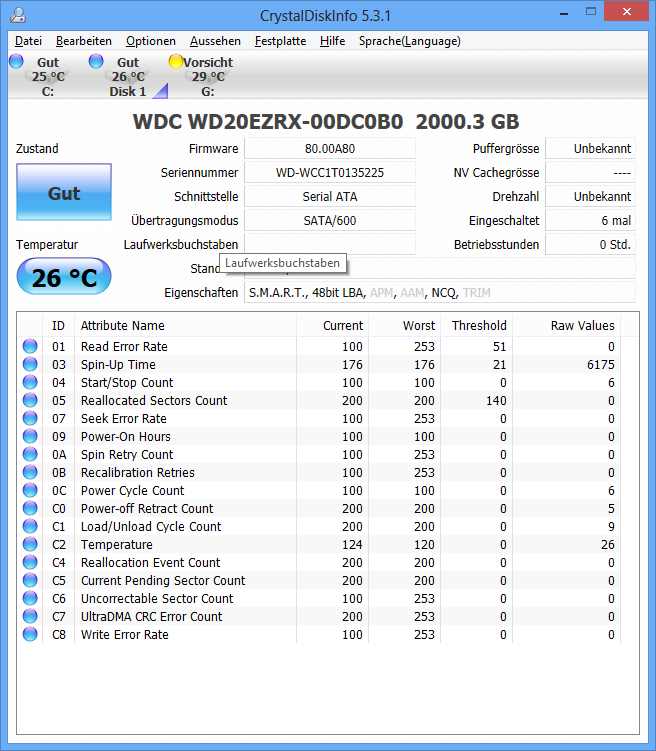Viewport: 656px width, 751px height.
Task: Click status orb of Read Error Rate row
Action: pyautogui.click(x=30, y=346)
